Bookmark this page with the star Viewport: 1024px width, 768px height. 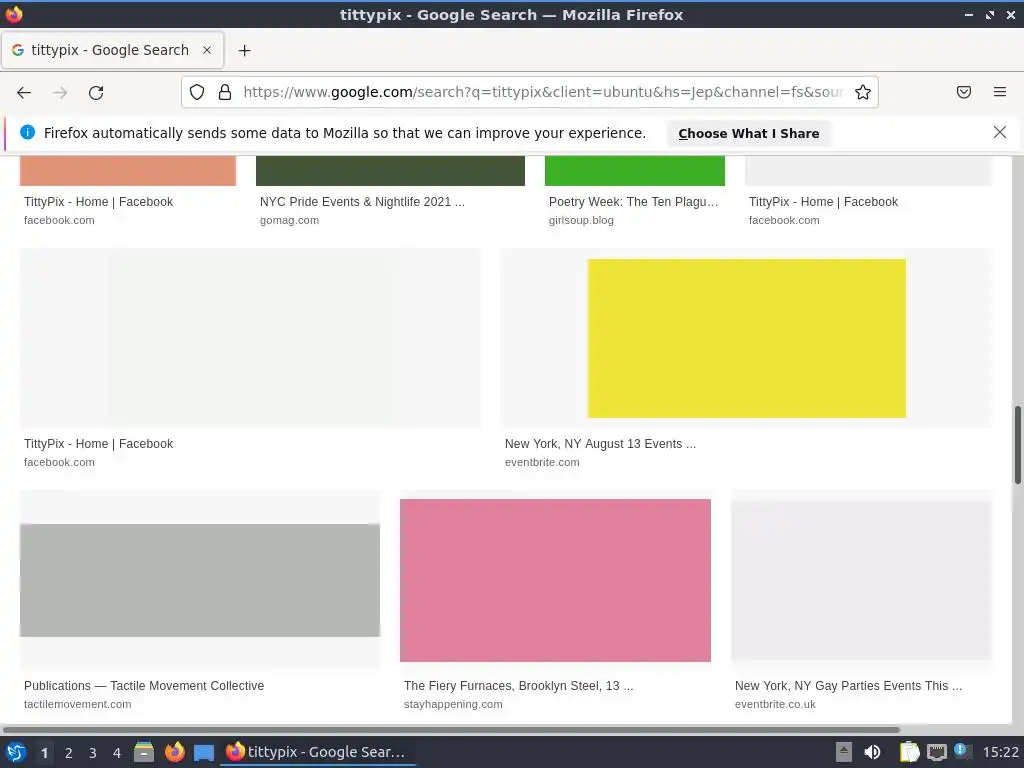[863, 92]
